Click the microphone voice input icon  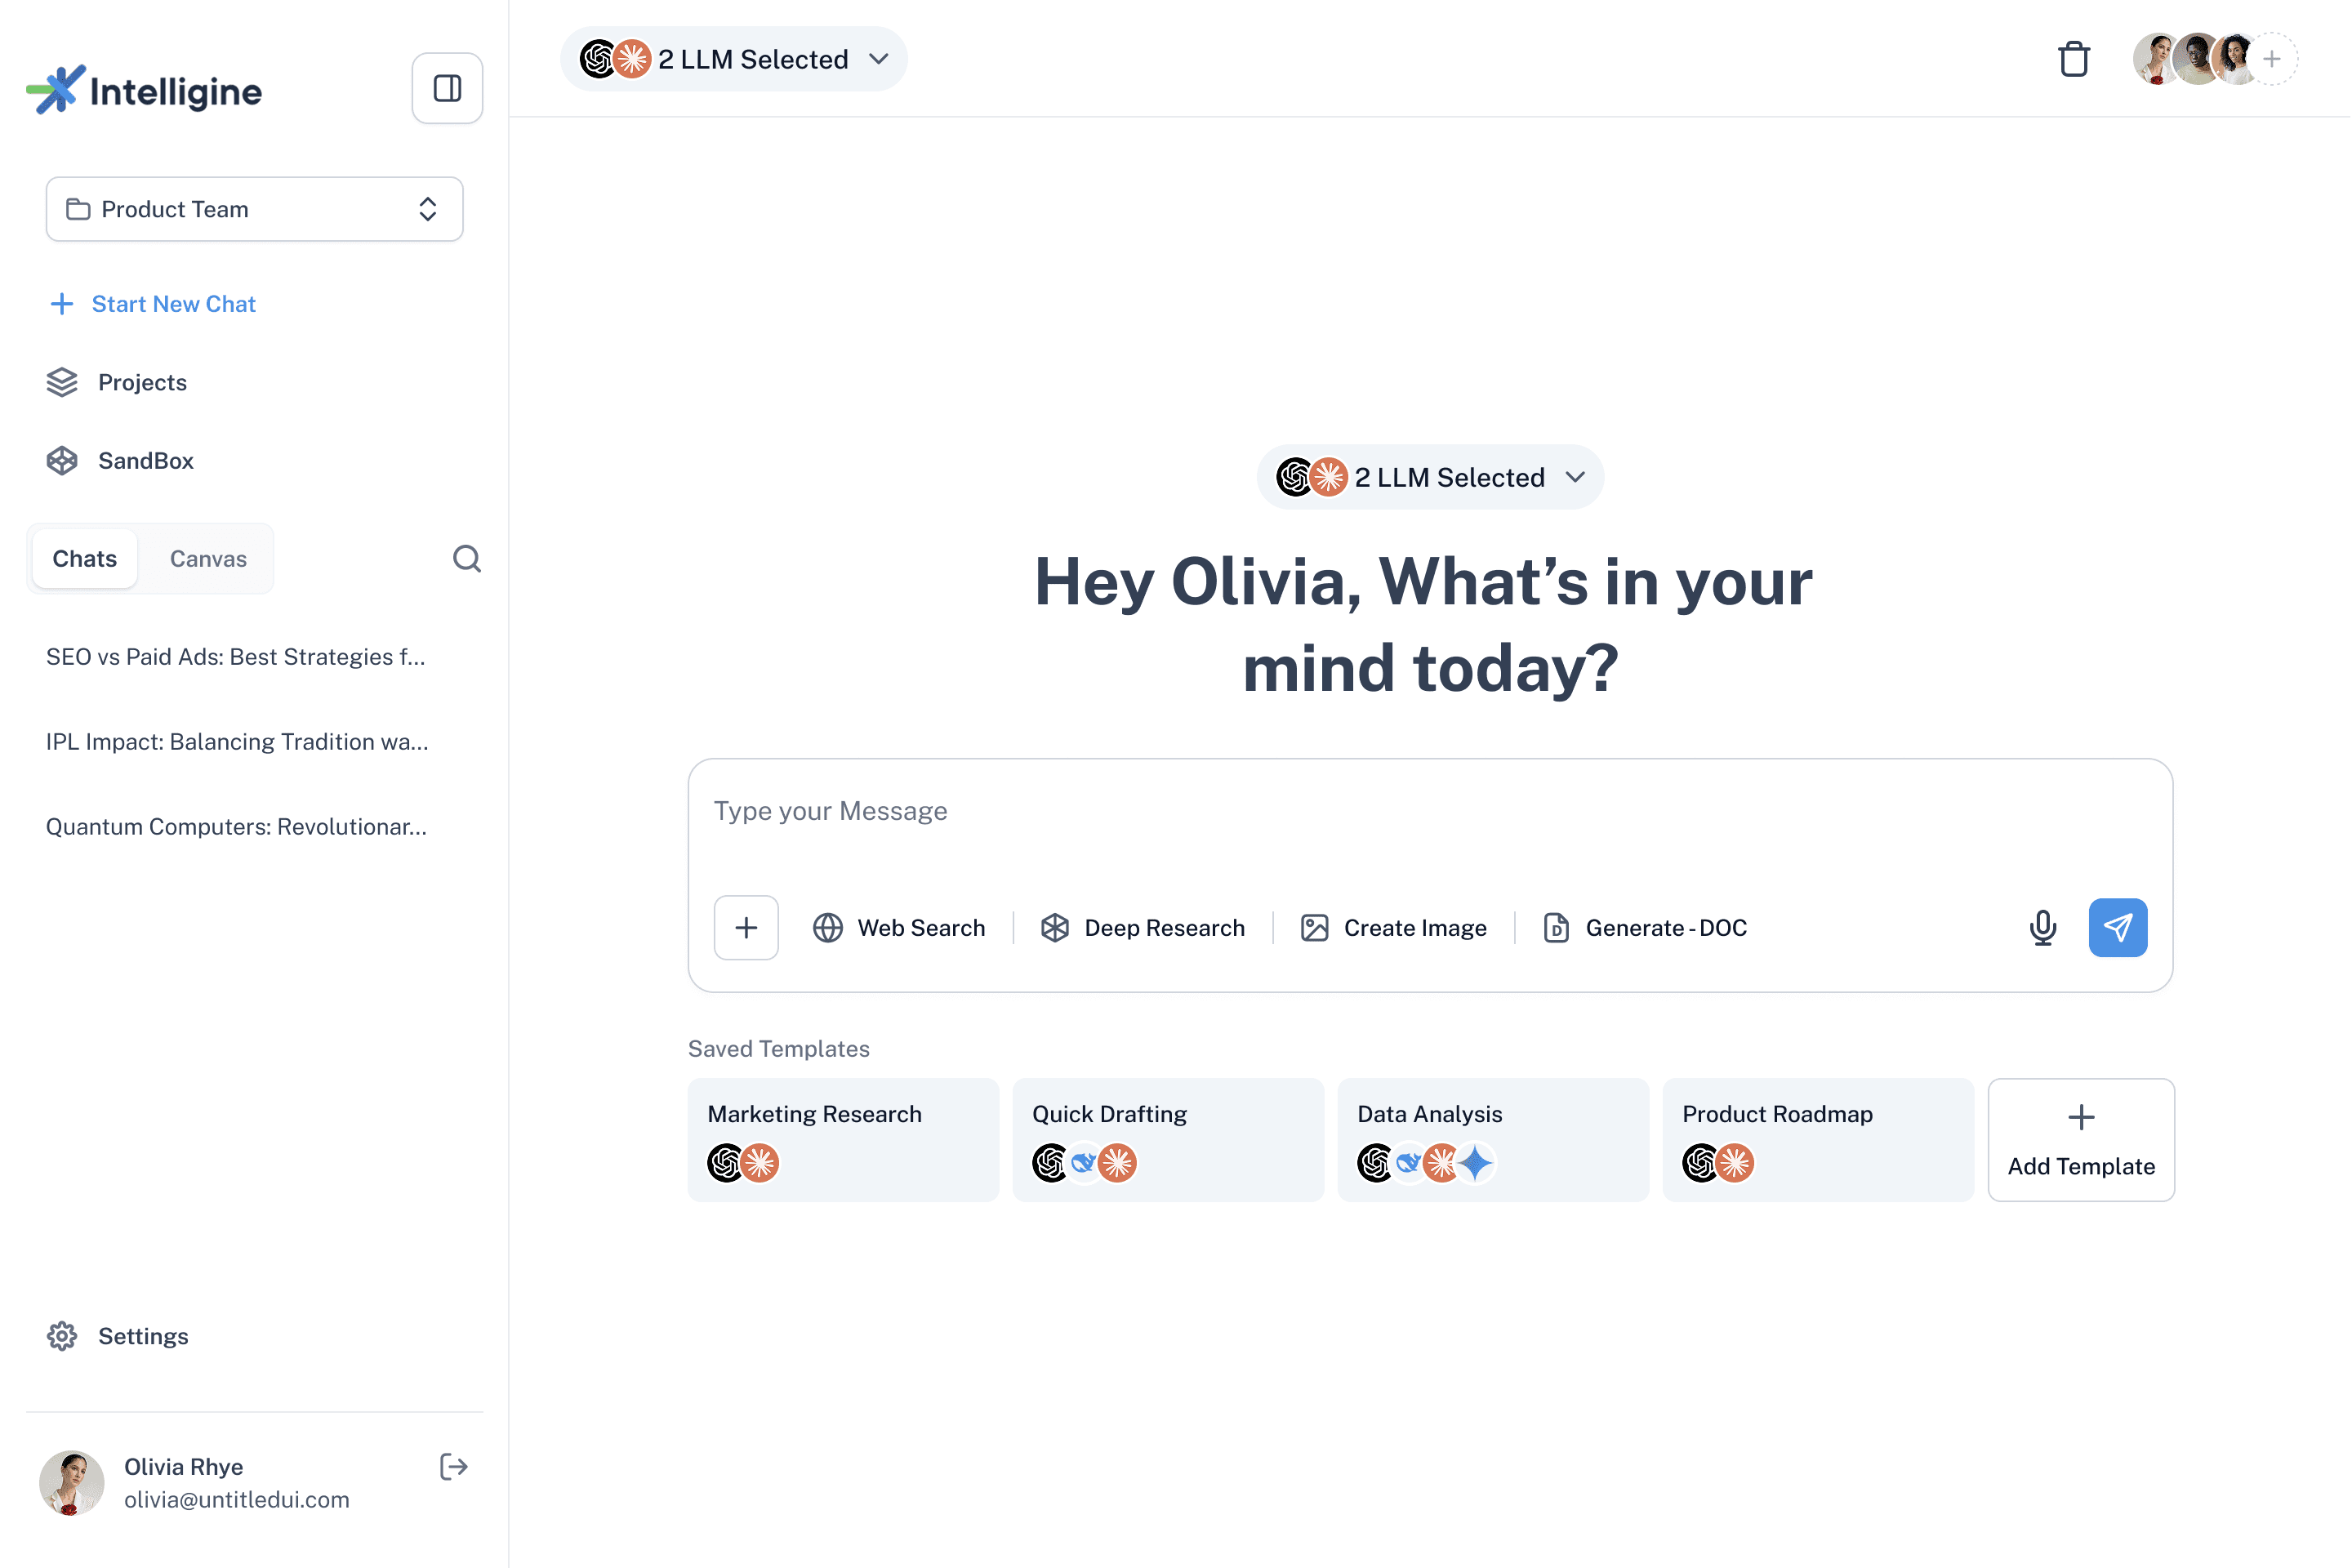pos(2042,928)
